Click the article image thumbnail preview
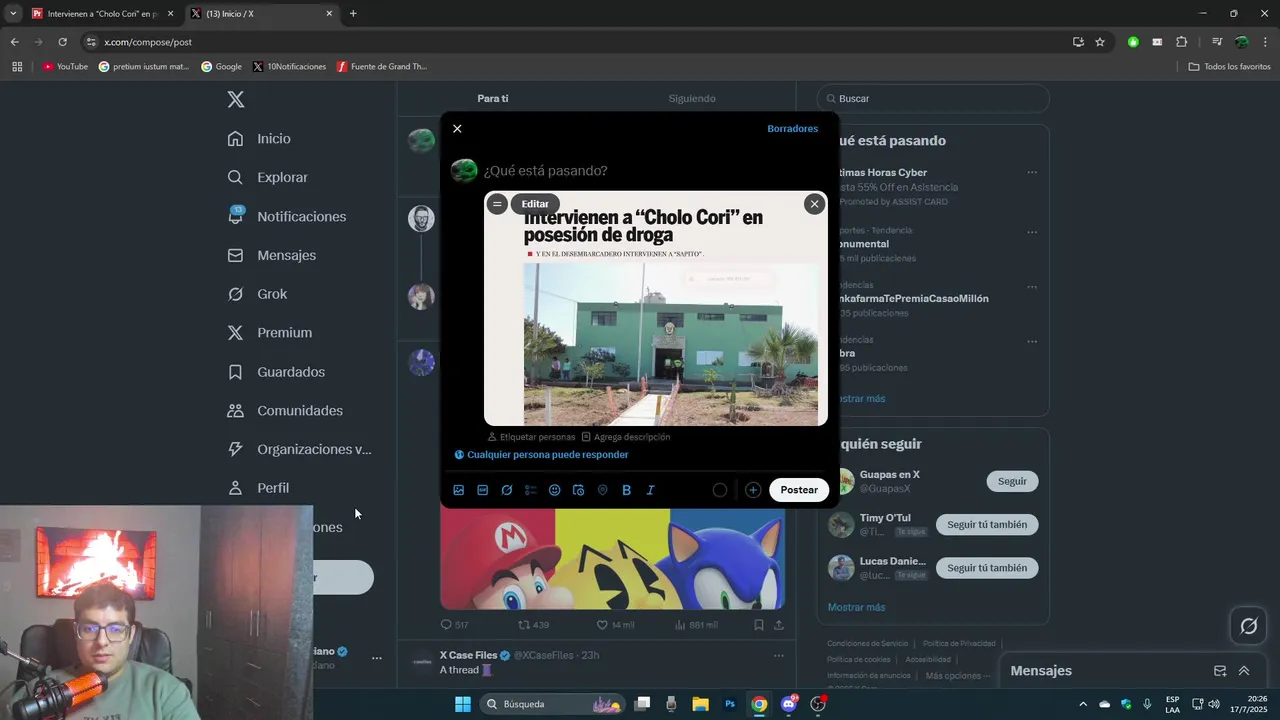Viewport: 1280px width, 720px height. [656, 309]
